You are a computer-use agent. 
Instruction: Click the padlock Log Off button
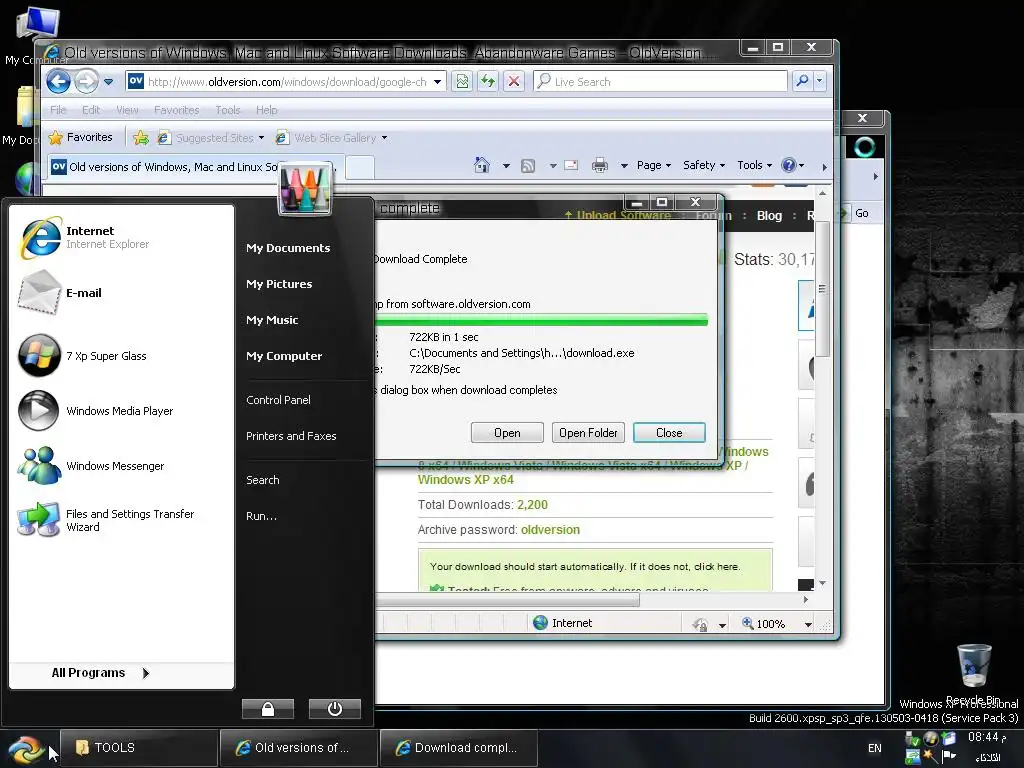268,709
